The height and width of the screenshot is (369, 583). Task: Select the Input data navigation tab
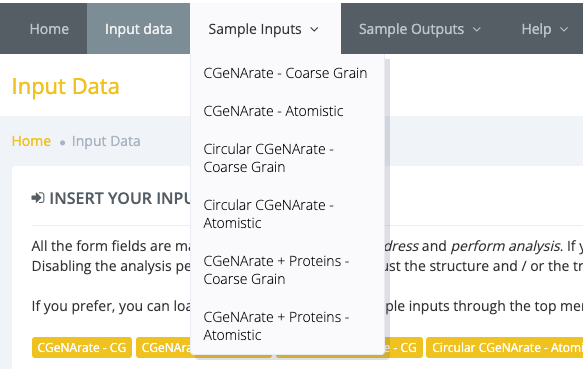pyautogui.click(x=138, y=29)
